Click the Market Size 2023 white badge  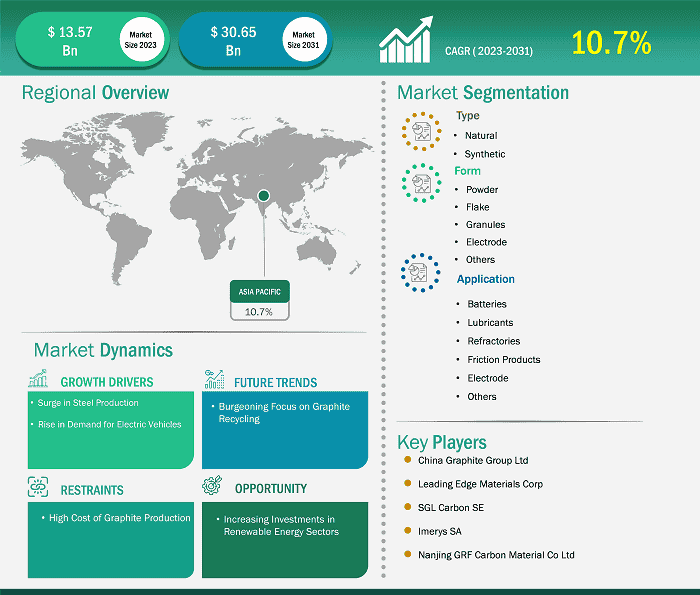[x=141, y=40]
